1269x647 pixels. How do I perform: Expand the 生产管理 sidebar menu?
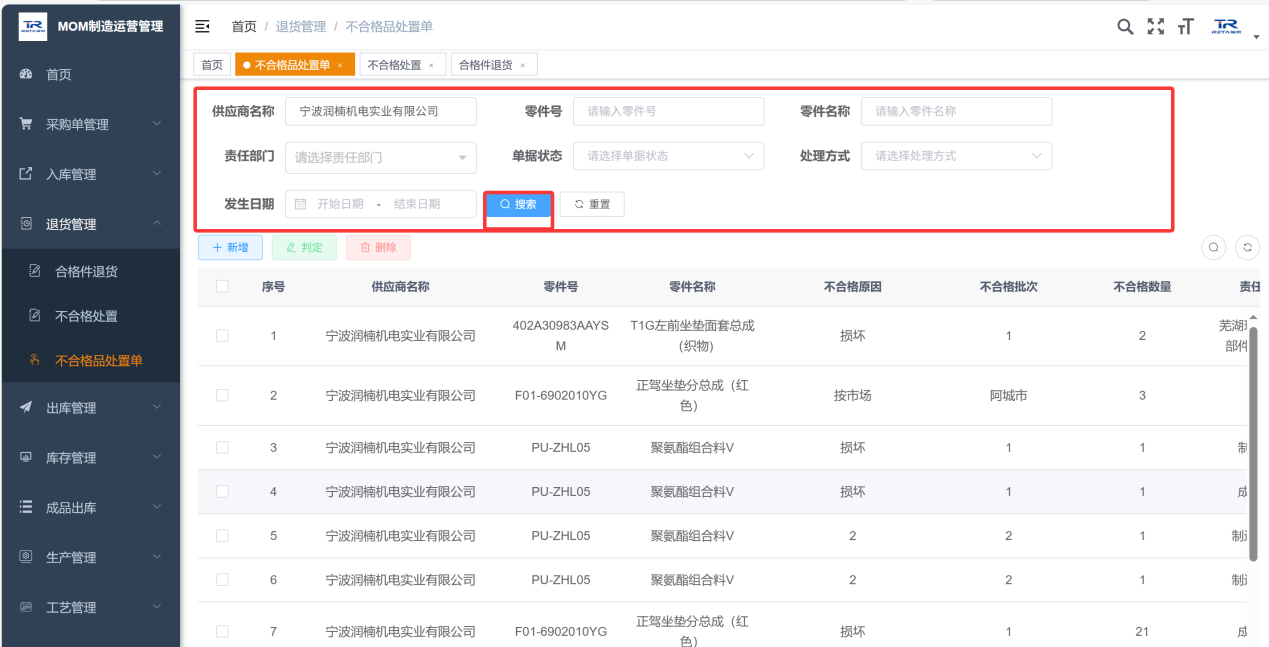(90, 558)
